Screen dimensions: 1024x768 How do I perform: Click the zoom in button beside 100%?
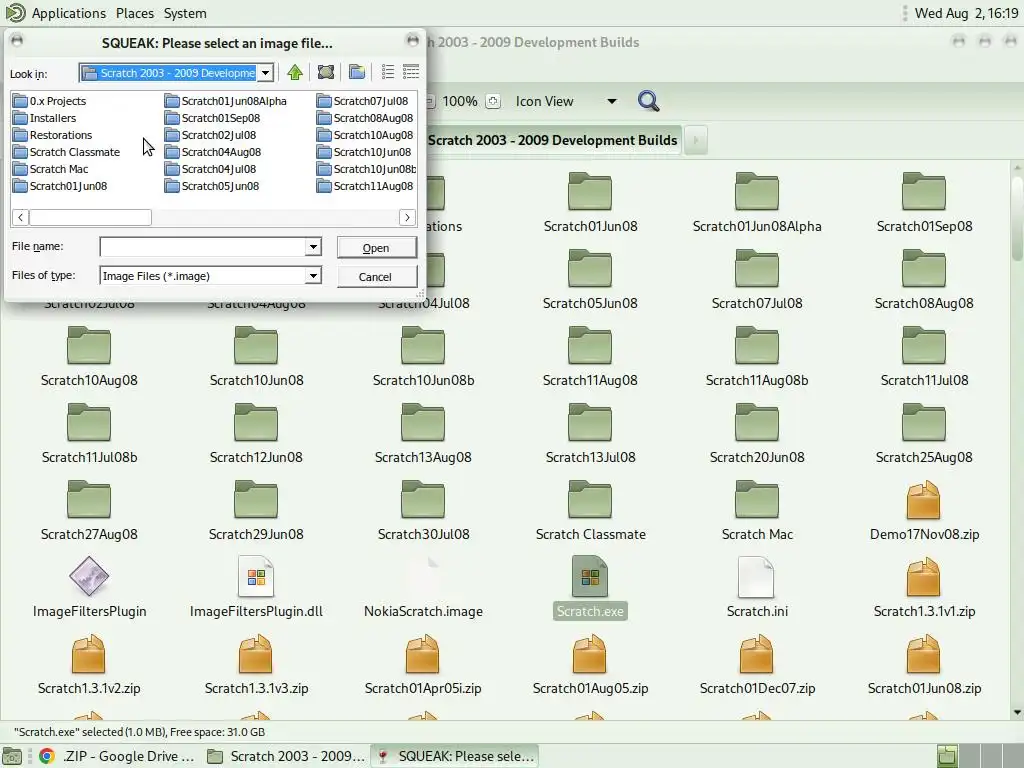(x=493, y=101)
